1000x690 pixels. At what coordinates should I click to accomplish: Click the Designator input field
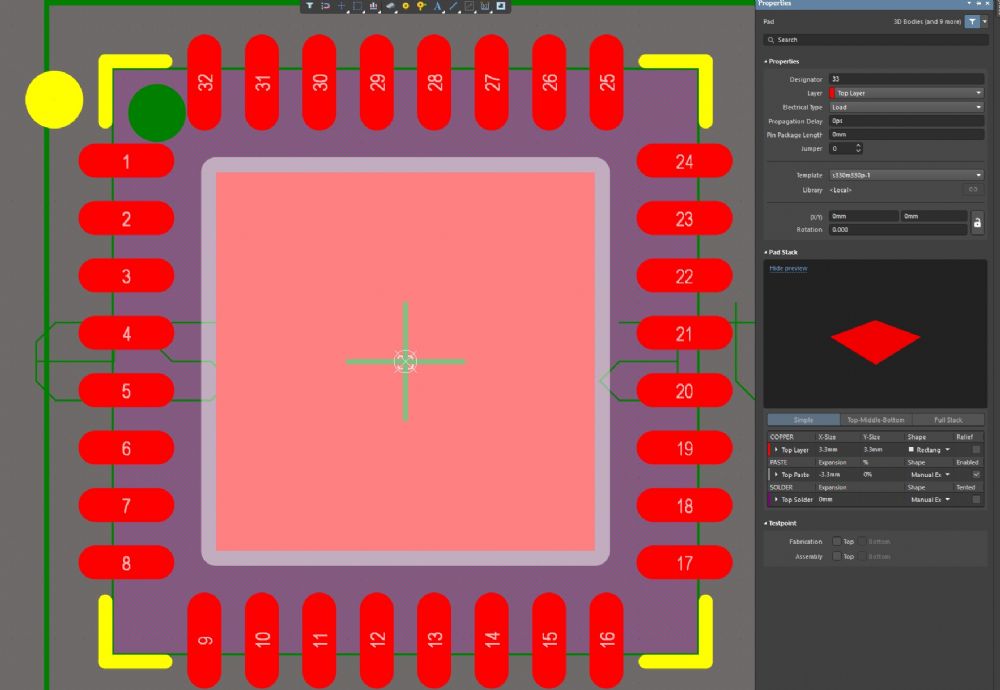tap(905, 79)
